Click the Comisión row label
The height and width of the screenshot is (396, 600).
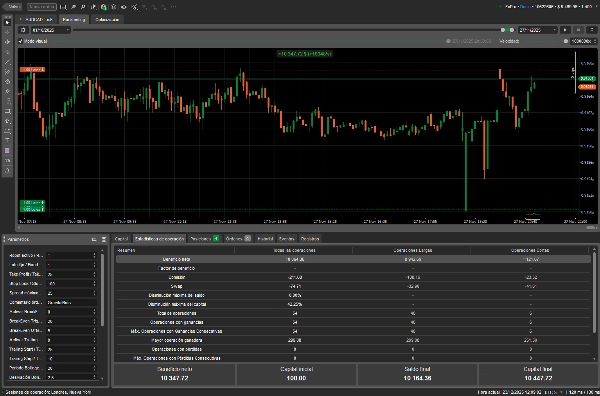point(176,277)
